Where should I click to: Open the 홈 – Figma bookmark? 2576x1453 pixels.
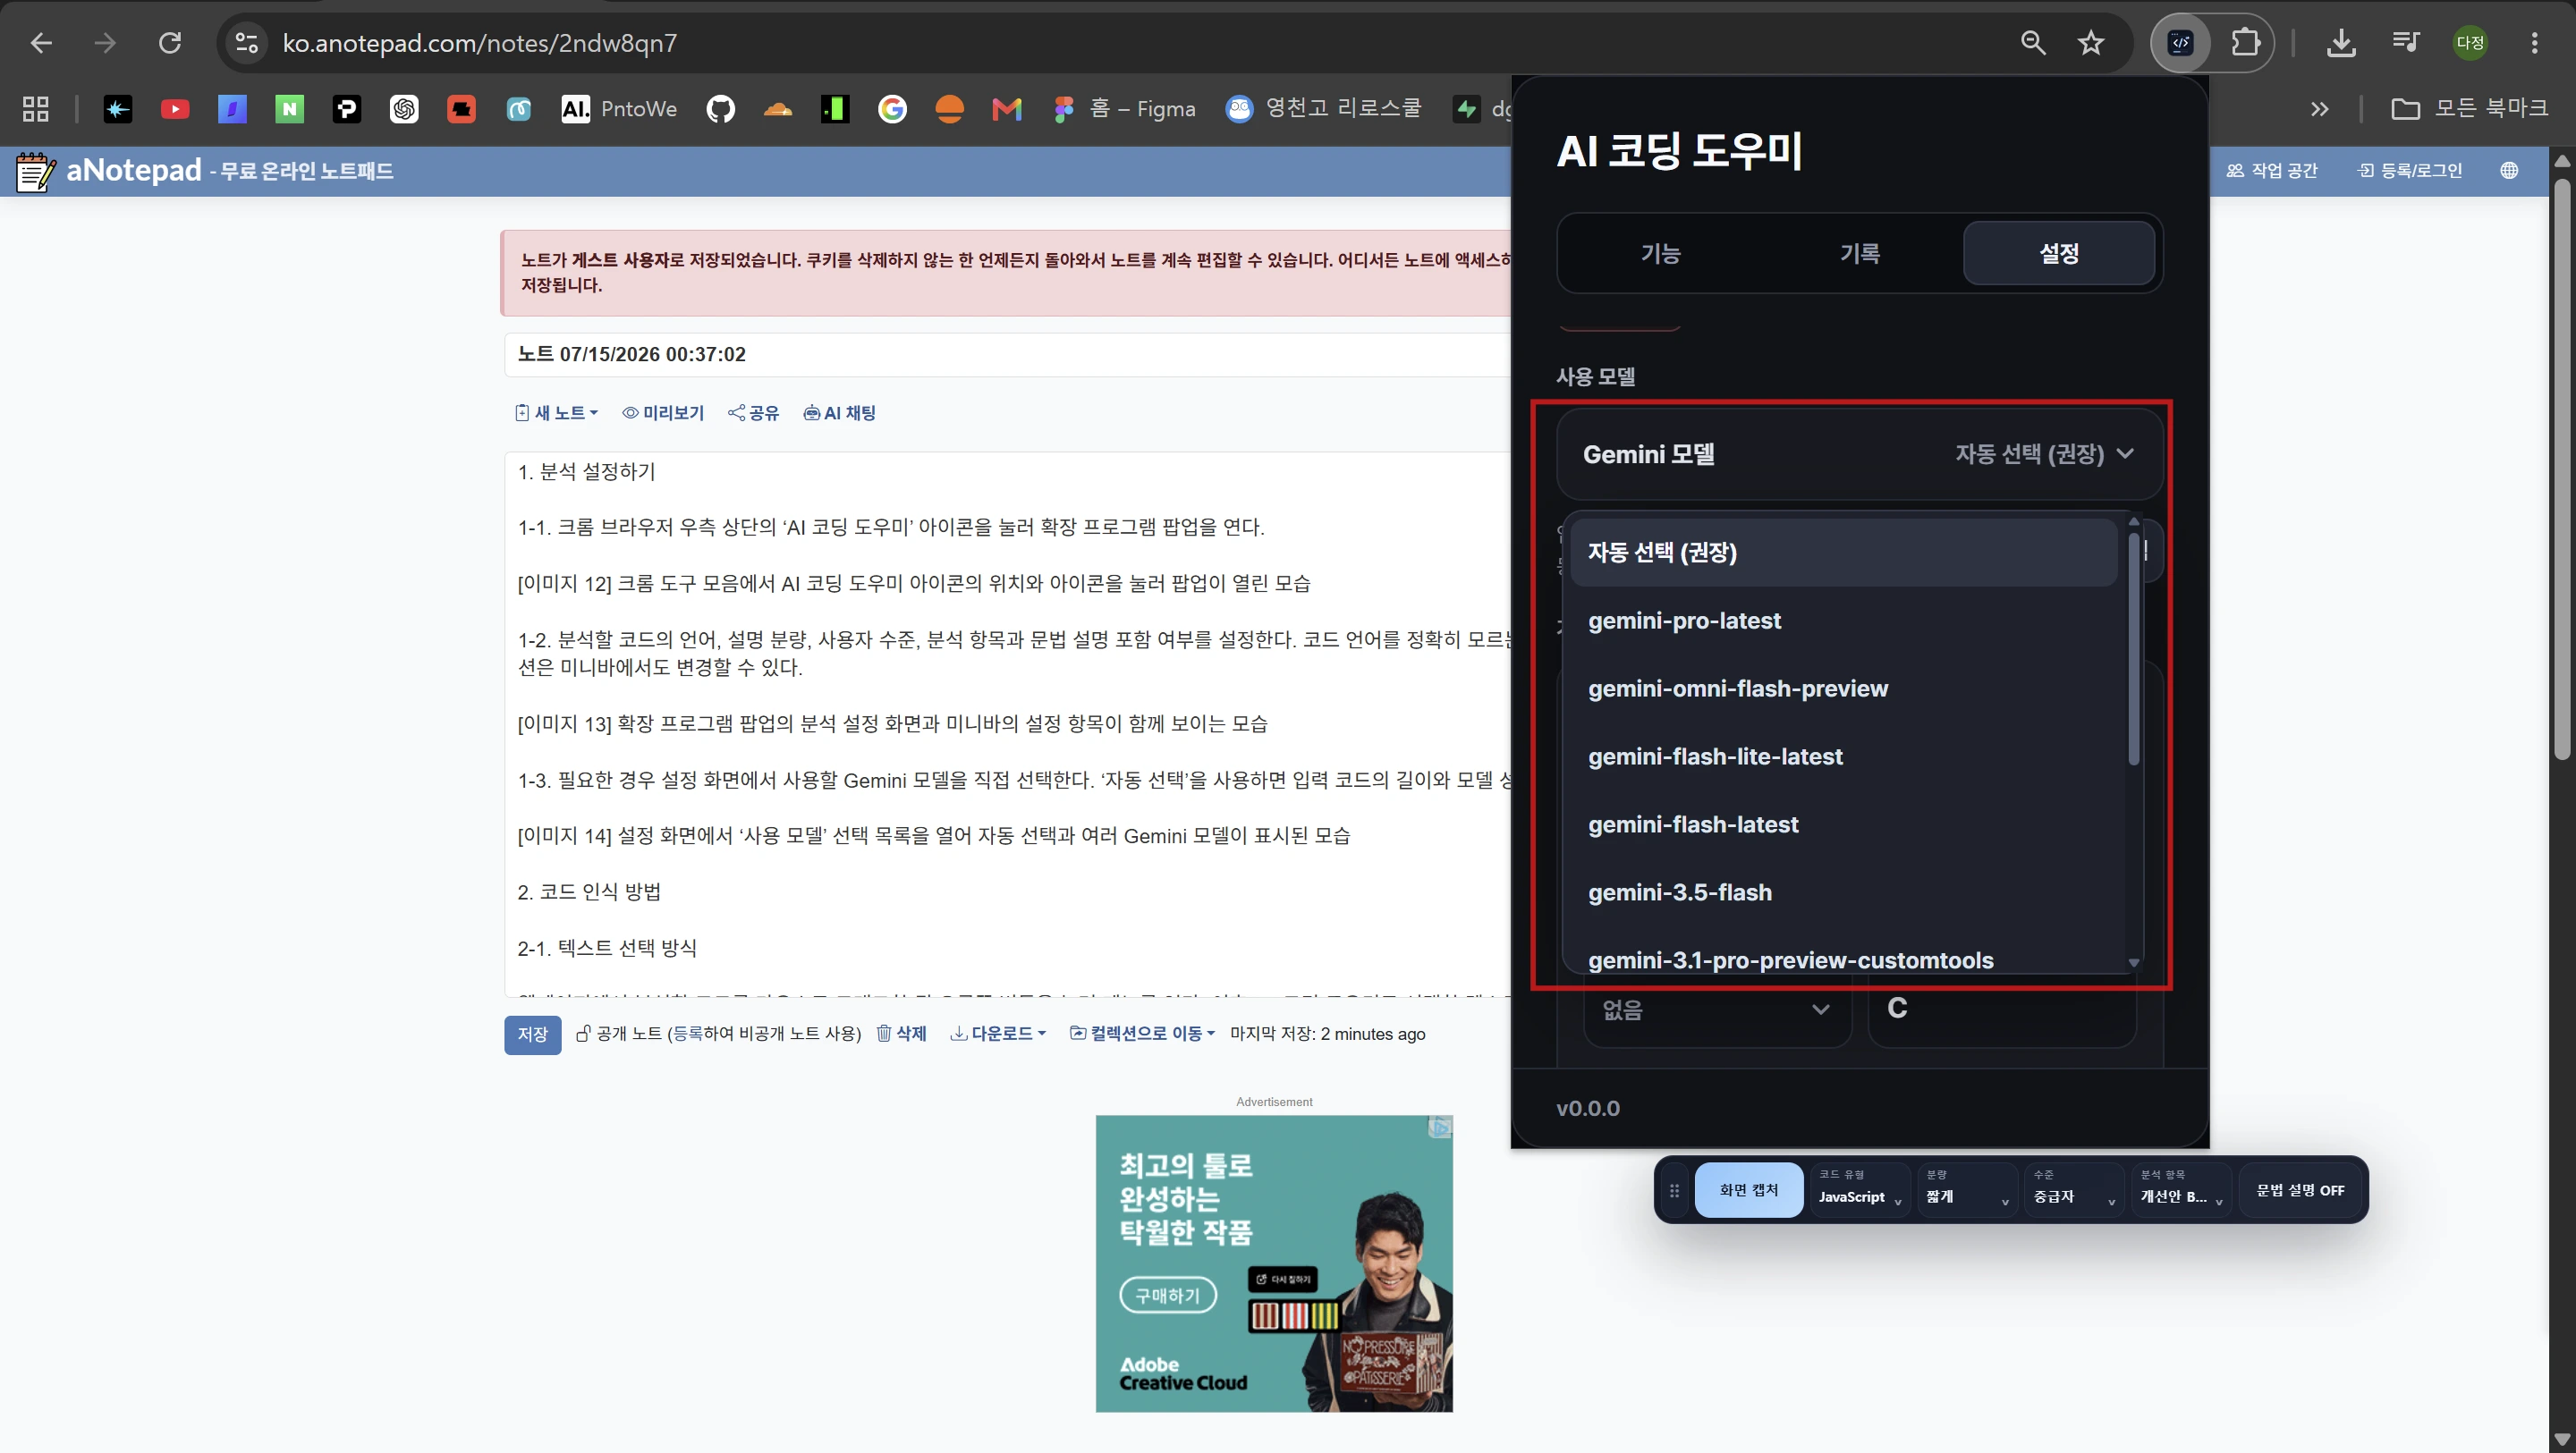(1124, 109)
